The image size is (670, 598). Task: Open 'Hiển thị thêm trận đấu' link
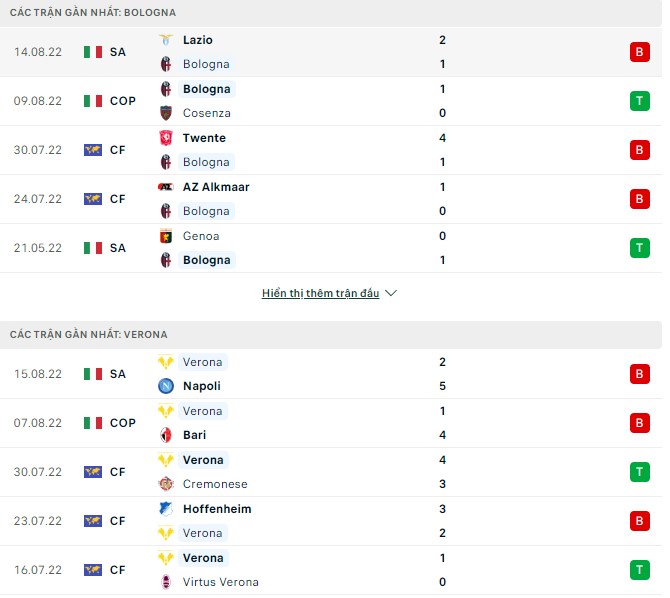(x=320, y=293)
